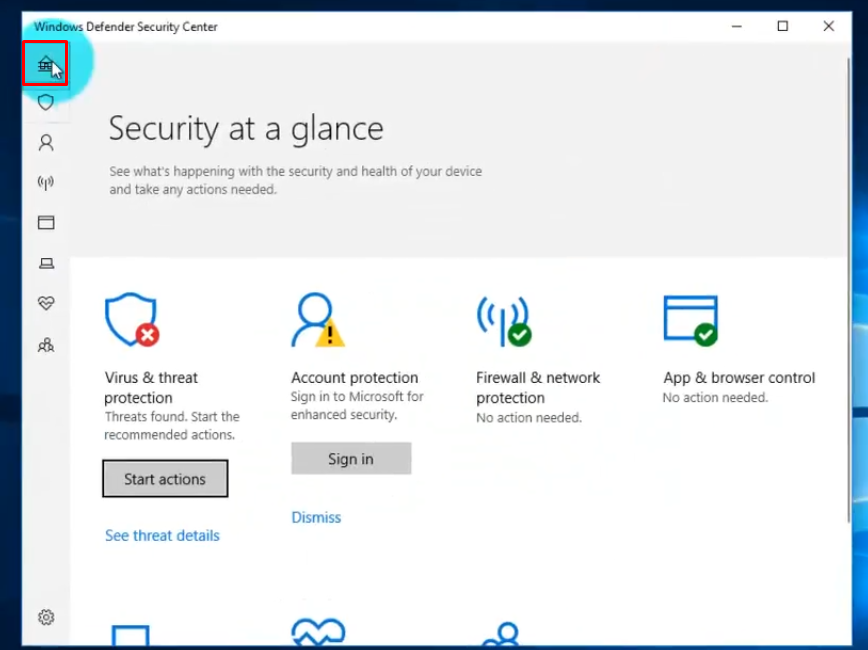The image size is (868, 650).
Task: Open the App & browser control tile title
Action: click(739, 378)
